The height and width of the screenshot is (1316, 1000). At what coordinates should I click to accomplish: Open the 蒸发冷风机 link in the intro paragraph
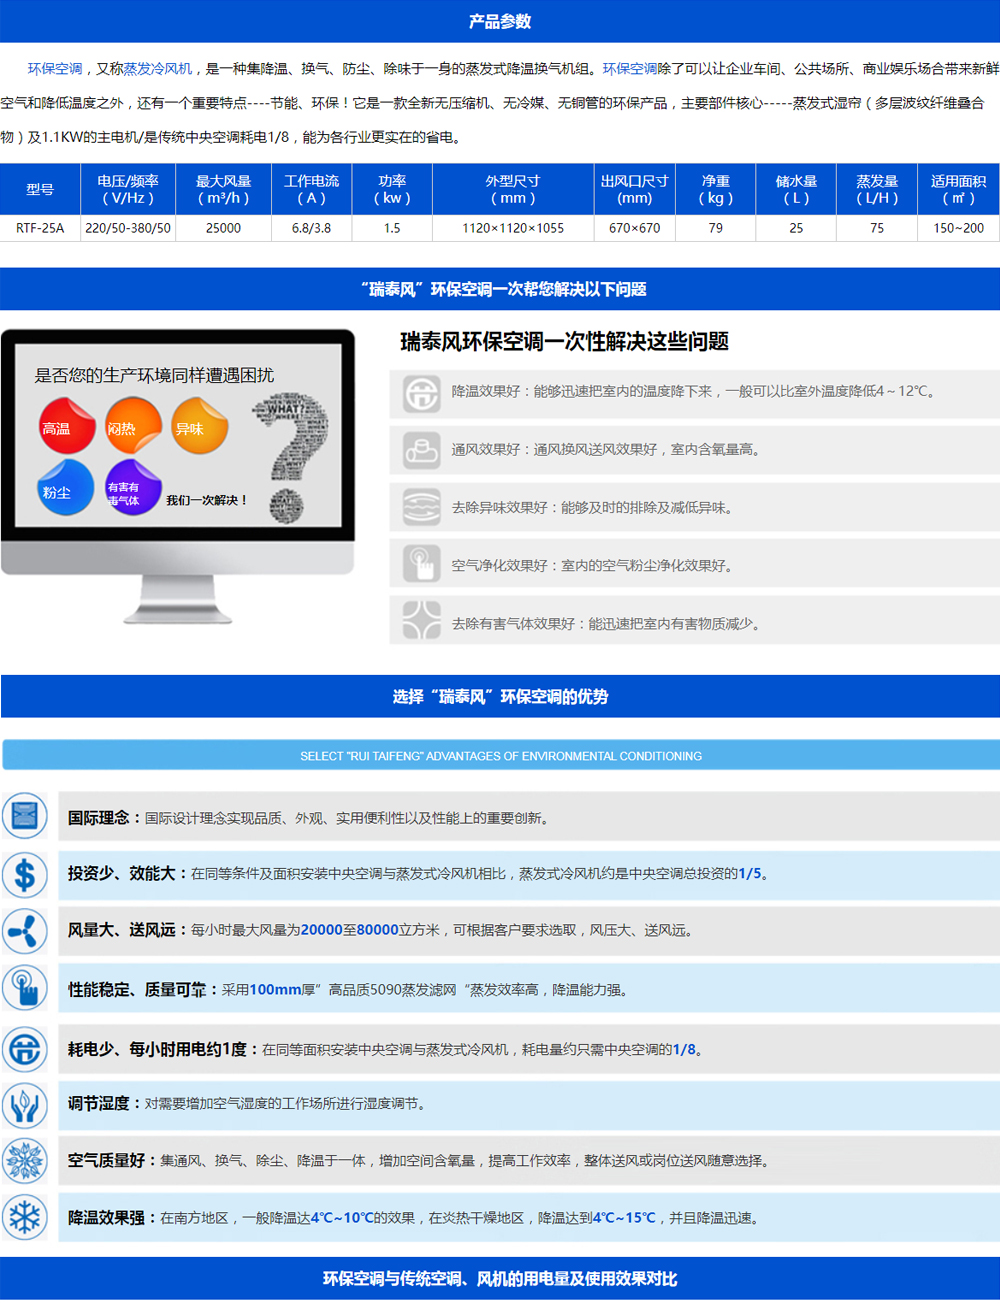(158, 69)
